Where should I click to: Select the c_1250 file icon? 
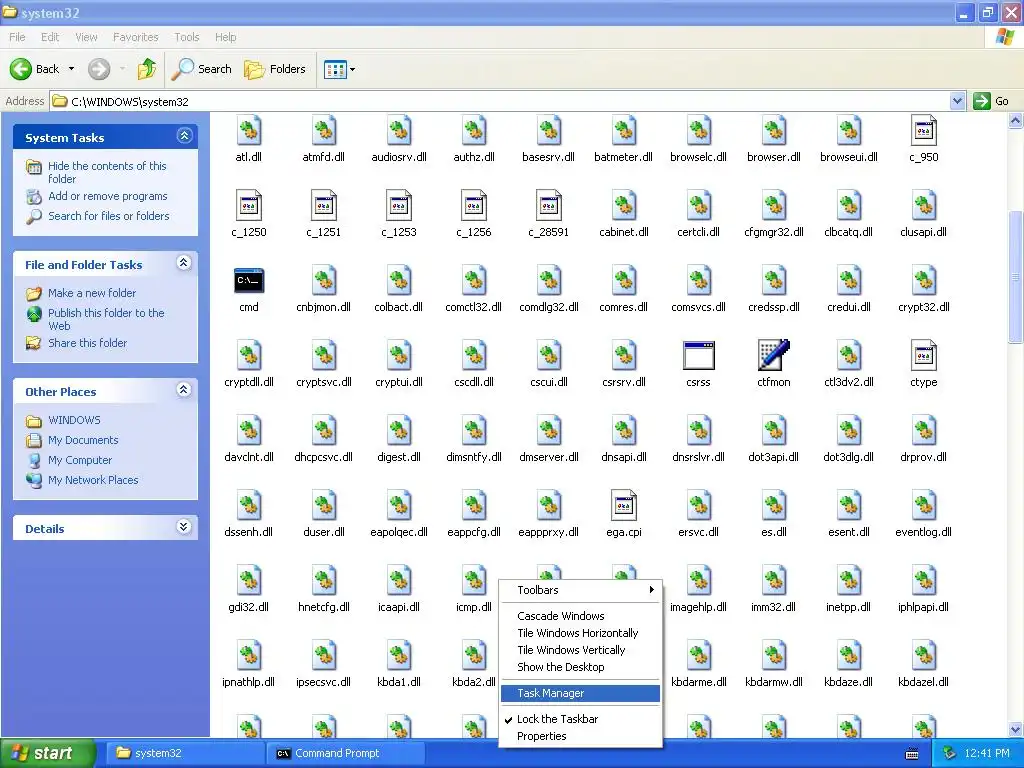click(x=249, y=206)
